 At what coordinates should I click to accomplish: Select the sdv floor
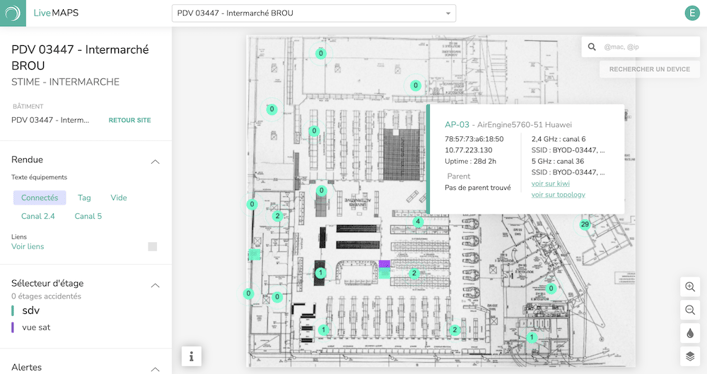[31, 310]
